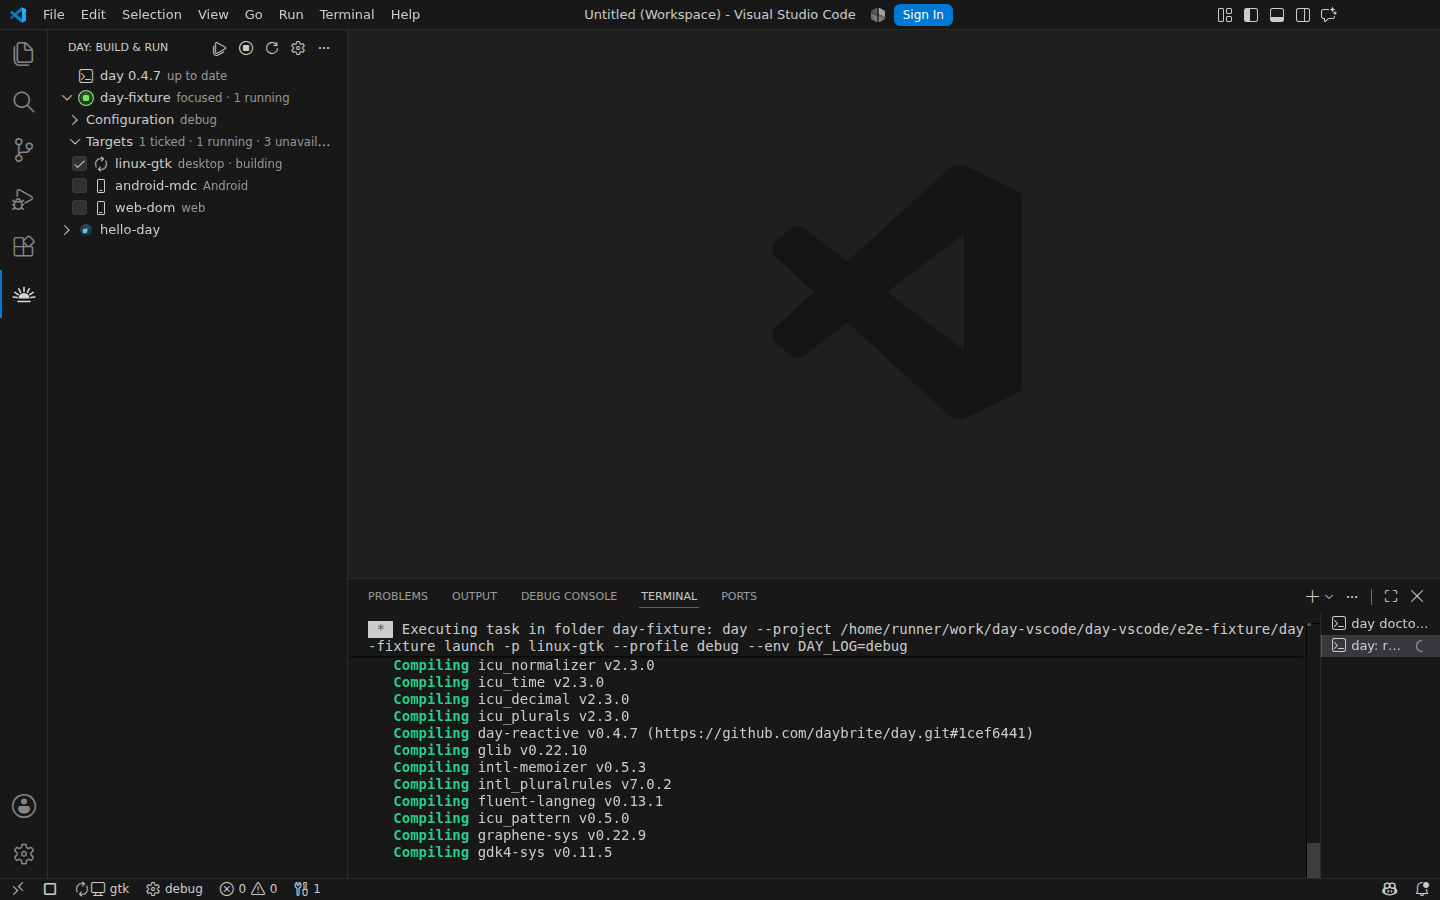Tick the android-mdc target checkbox

pyautogui.click(x=80, y=186)
